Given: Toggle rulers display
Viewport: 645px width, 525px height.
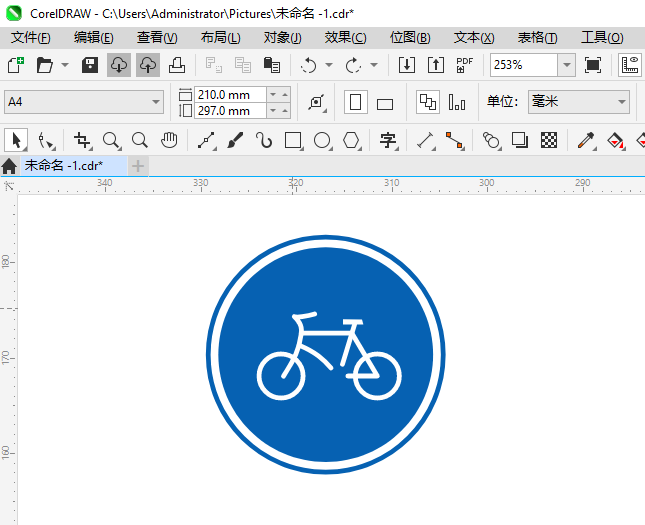Looking at the screenshot, I should pos(630,65).
